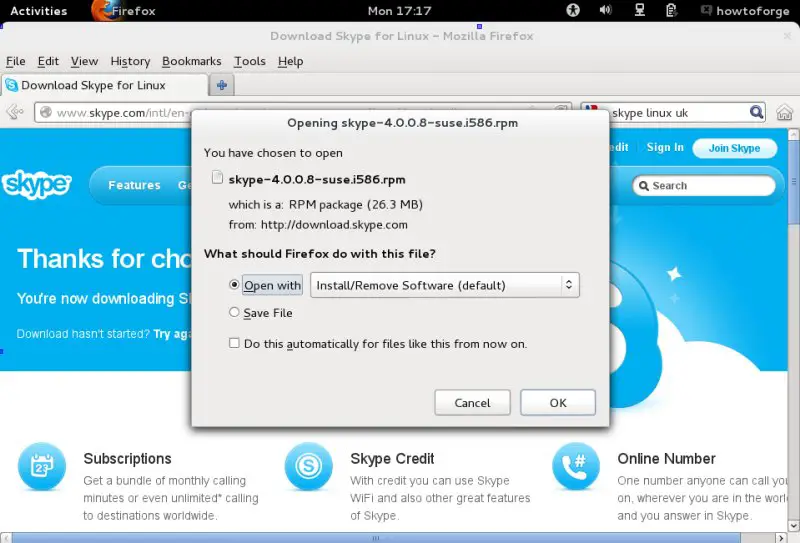The width and height of the screenshot is (800, 543).
Task: Select the Download Skype for Linux tab
Action: coord(105,85)
